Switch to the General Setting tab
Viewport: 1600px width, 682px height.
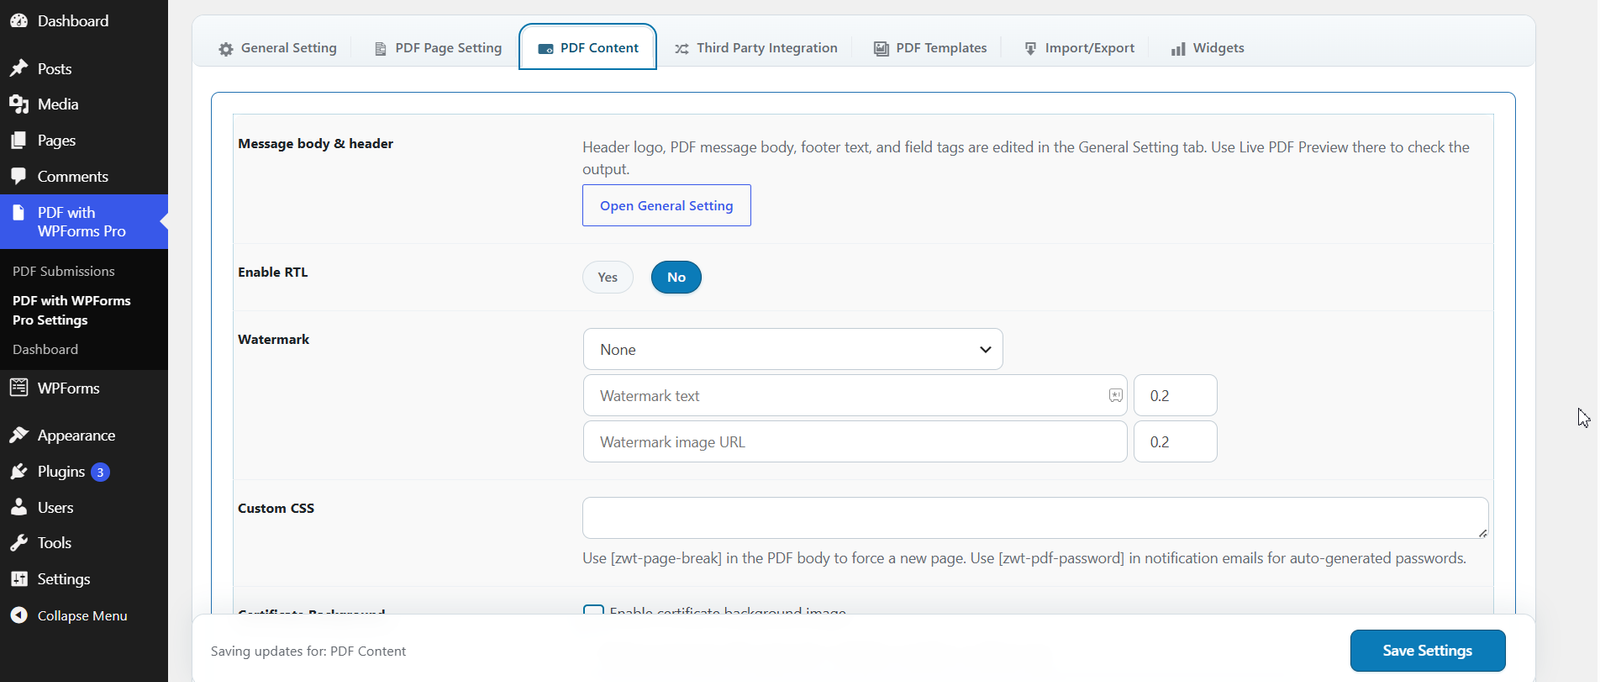(x=278, y=48)
